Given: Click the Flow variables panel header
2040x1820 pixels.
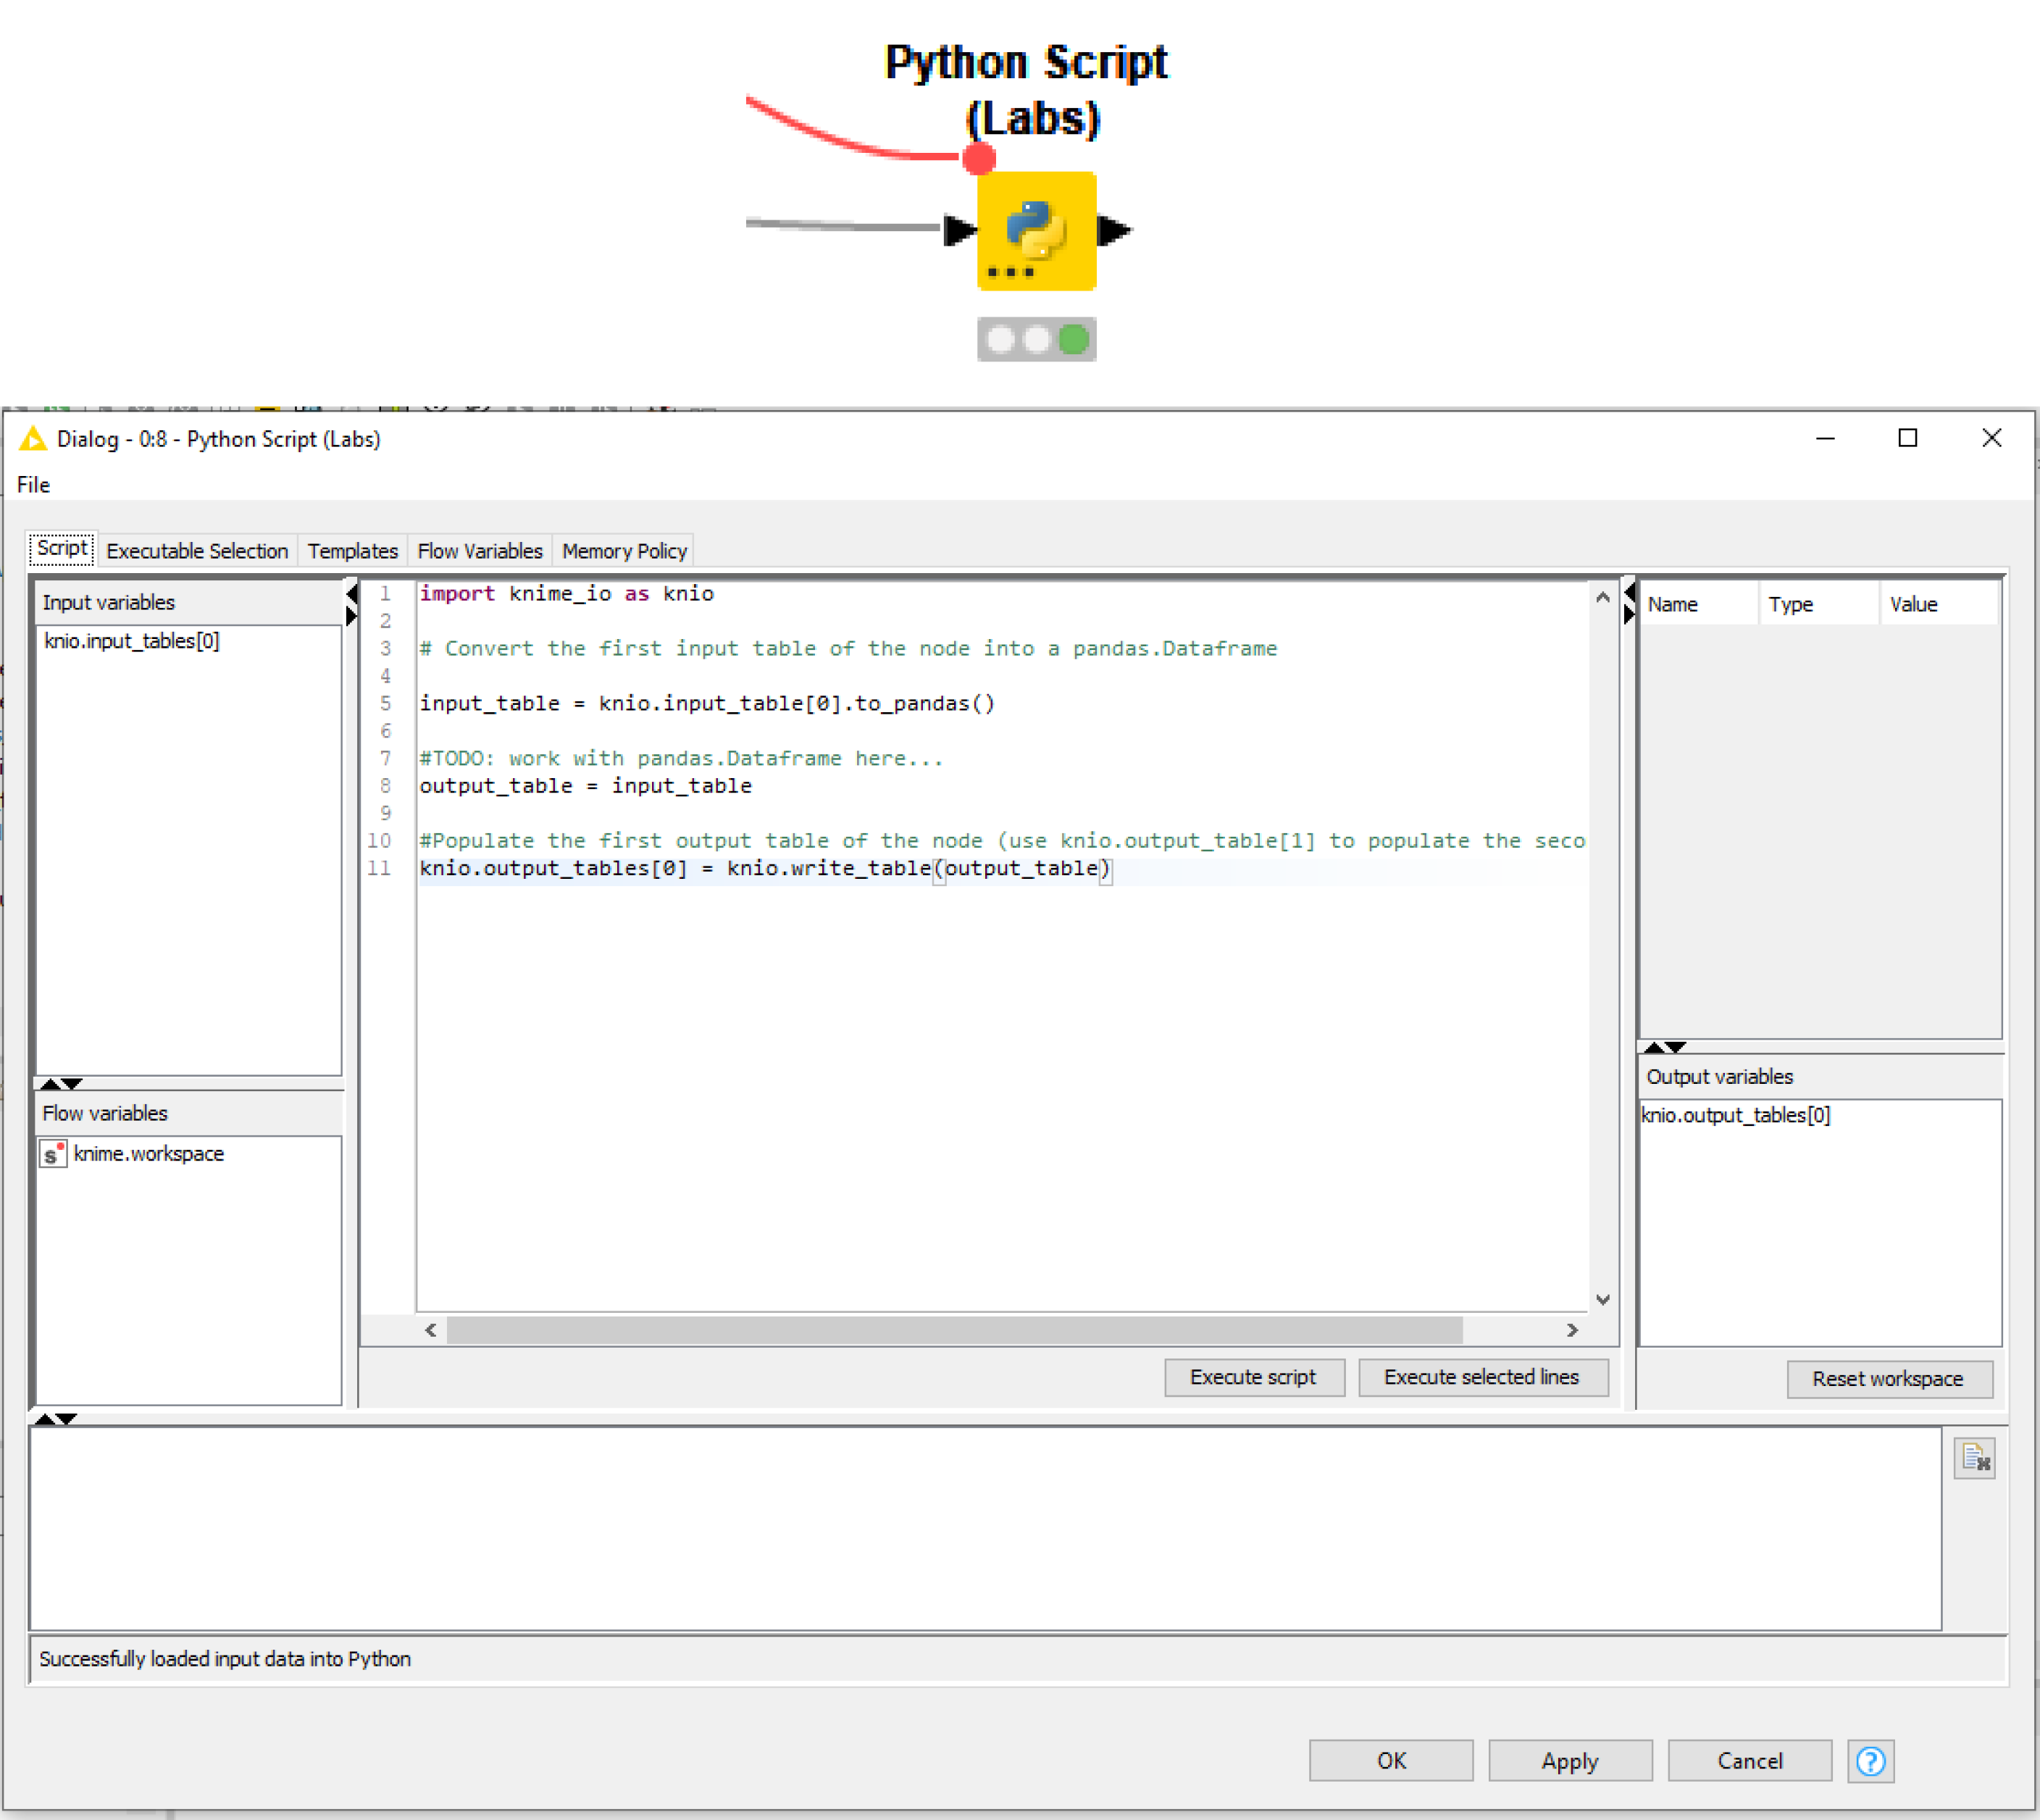Looking at the screenshot, I should click(x=189, y=1113).
